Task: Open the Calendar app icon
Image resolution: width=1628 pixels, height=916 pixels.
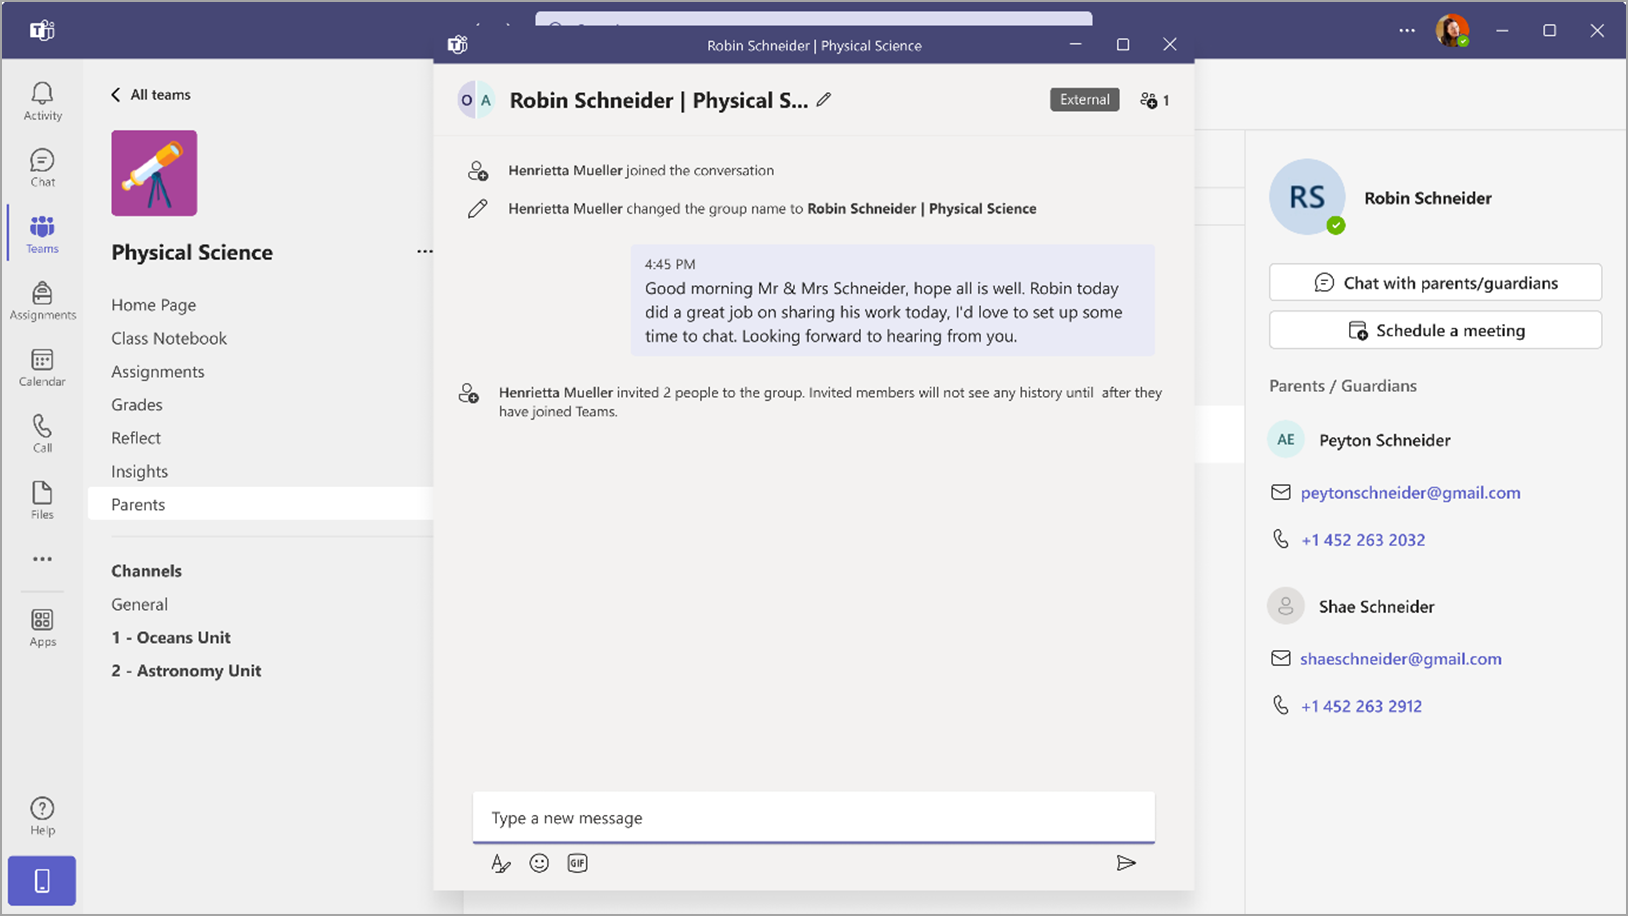Action: point(42,367)
